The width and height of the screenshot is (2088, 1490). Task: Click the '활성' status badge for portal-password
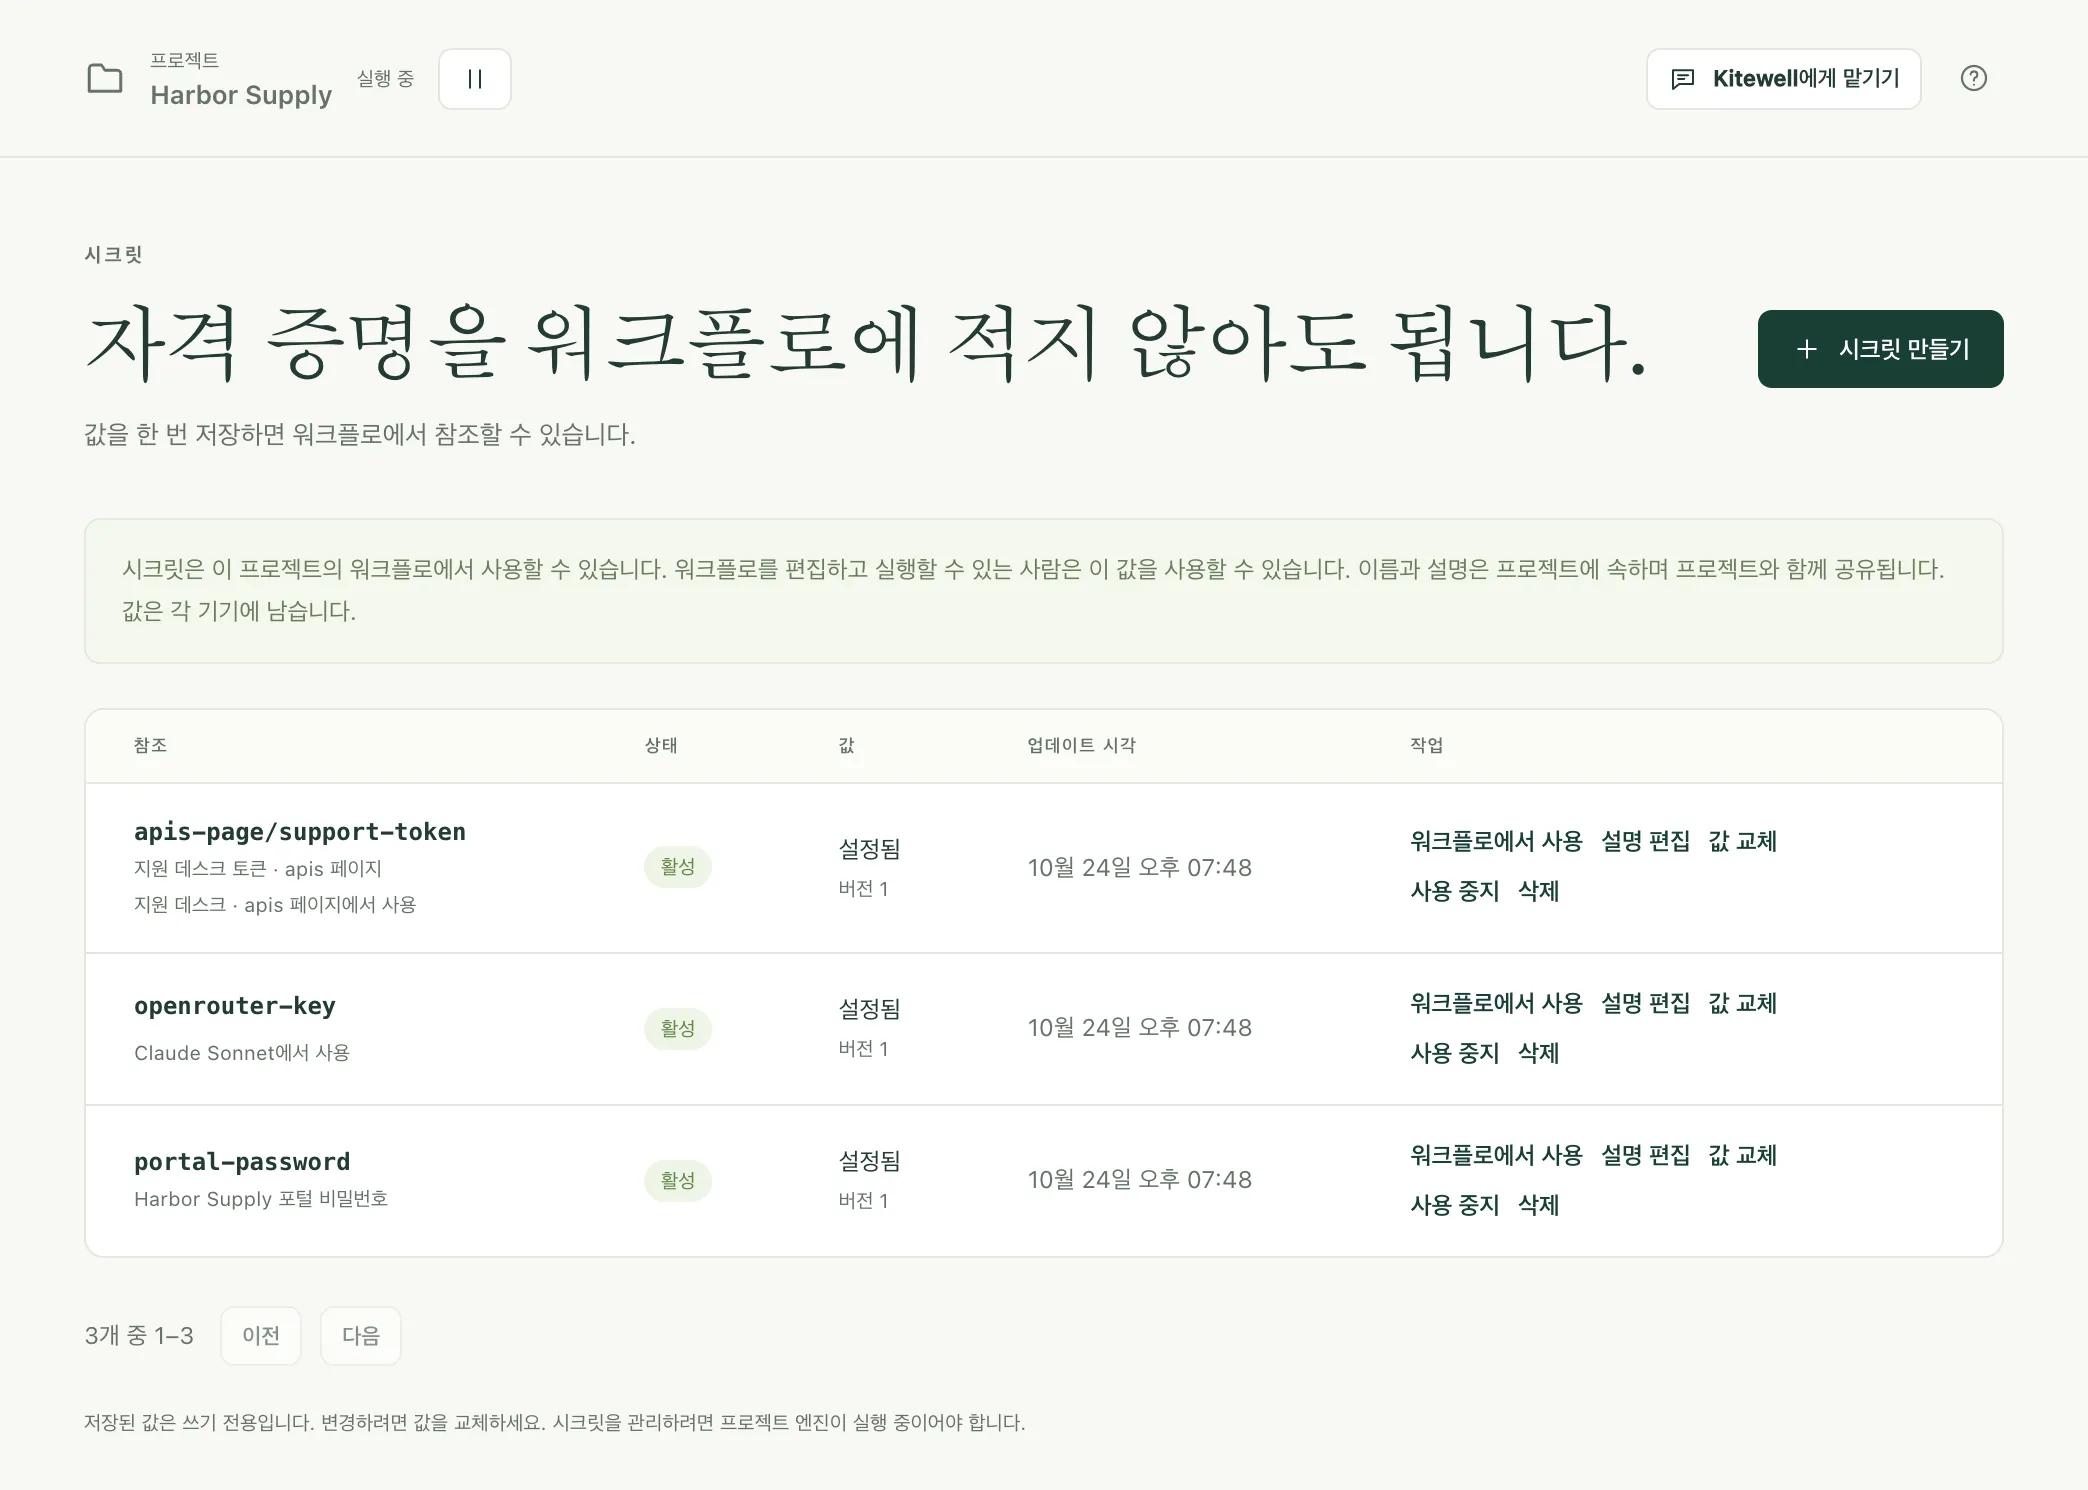(x=678, y=1181)
